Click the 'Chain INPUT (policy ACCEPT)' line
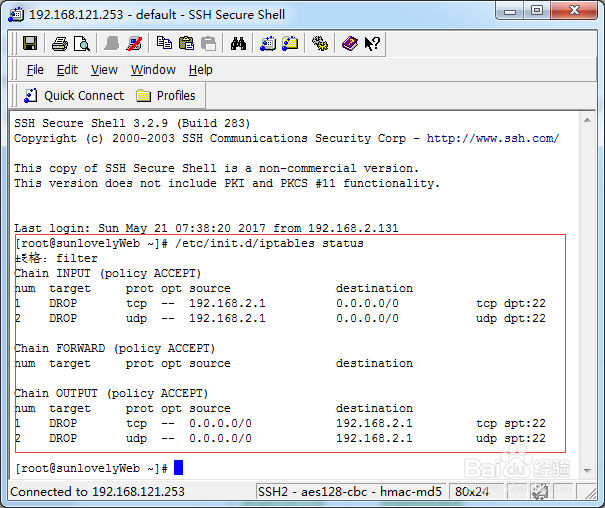 108,273
